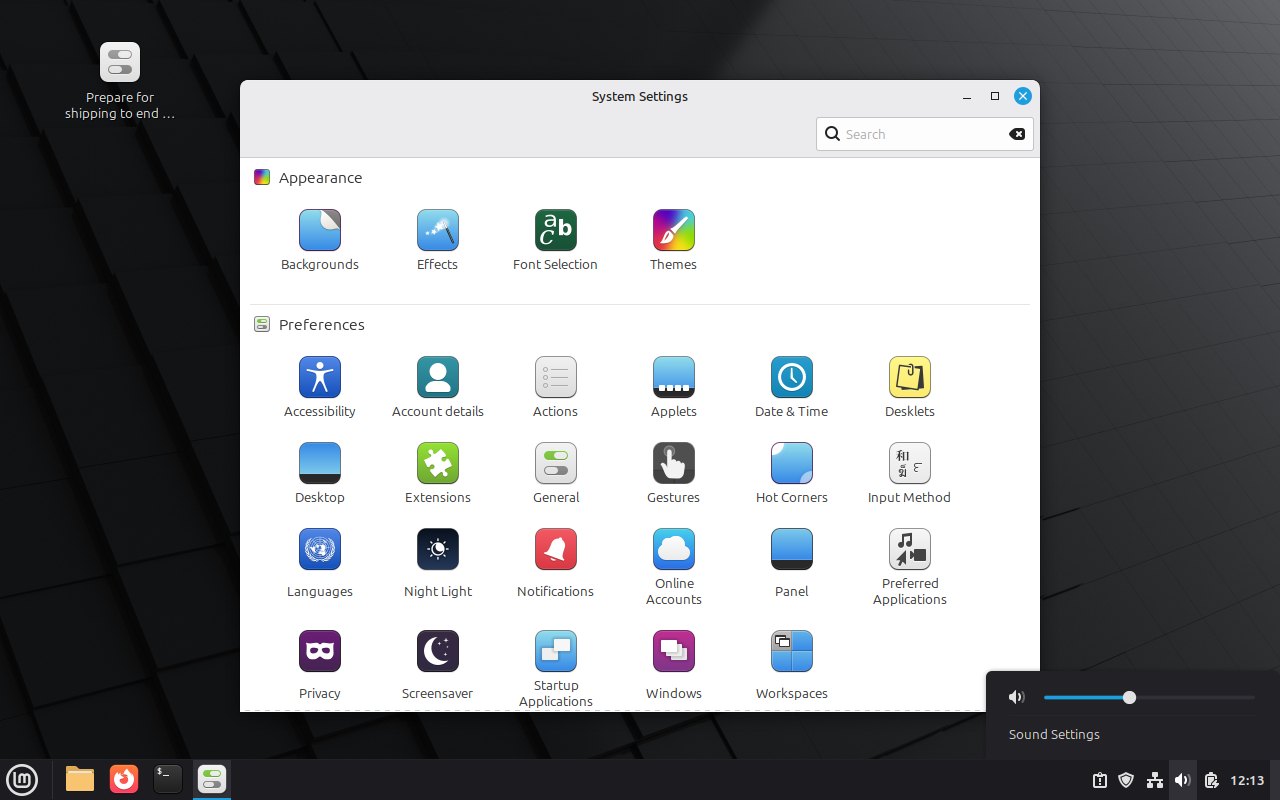Open the Languages preferences
The width and height of the screenshot is (1280, 800).
pos(320,563)
